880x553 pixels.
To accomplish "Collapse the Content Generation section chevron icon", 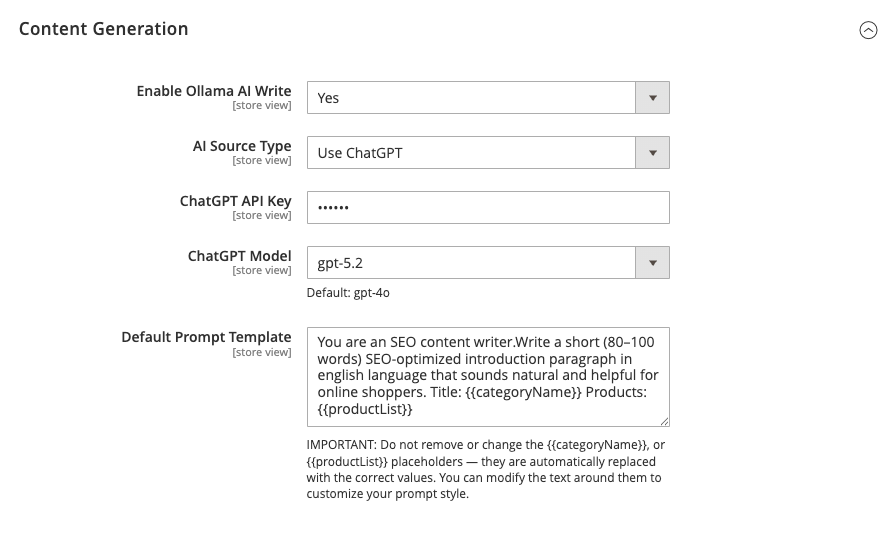I will 868,30.
